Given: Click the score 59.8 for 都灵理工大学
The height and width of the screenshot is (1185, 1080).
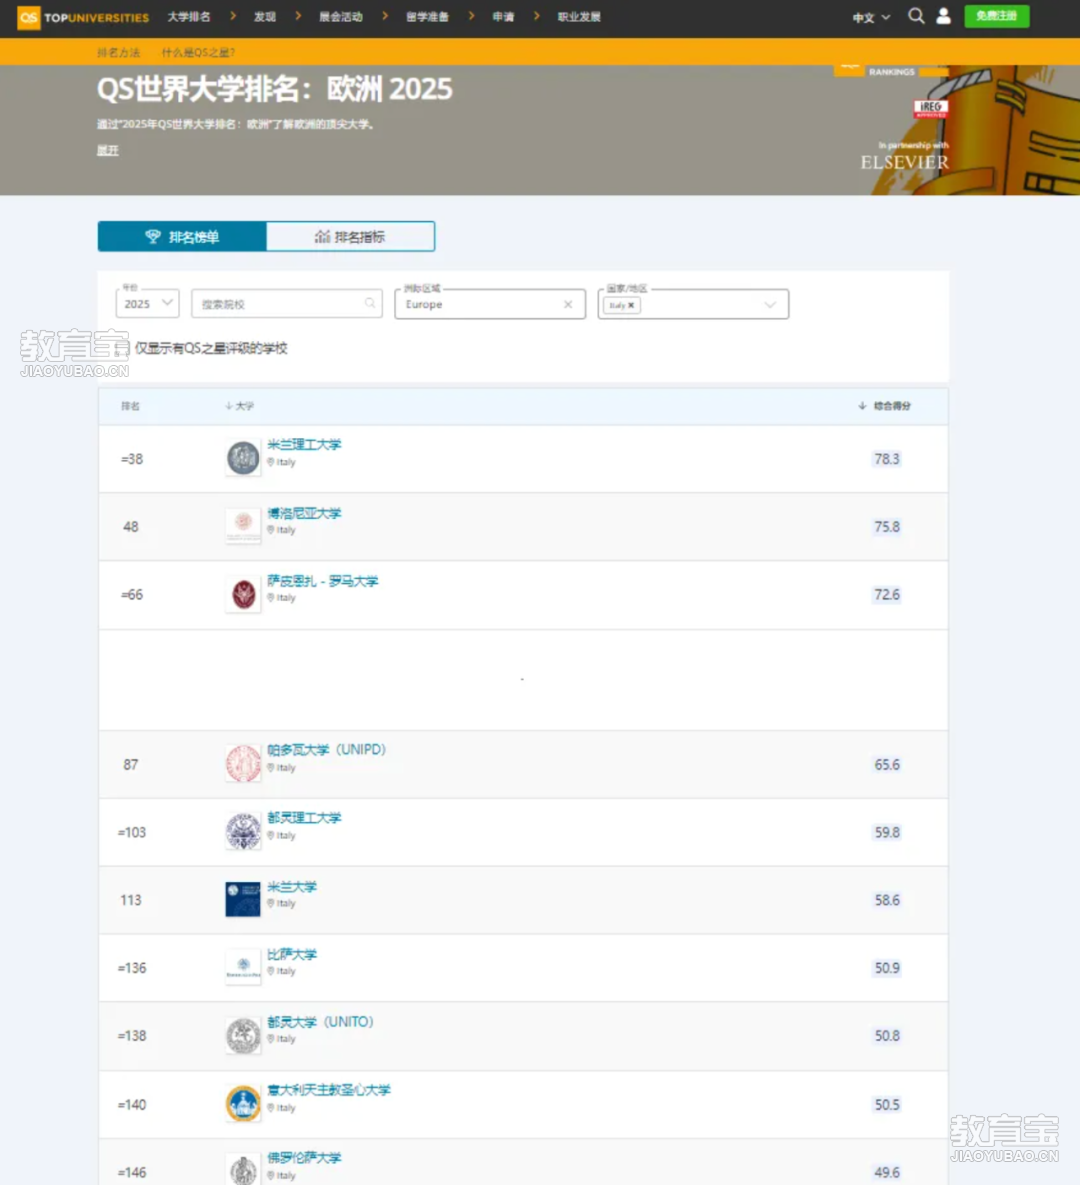Looking at the screenshot, I should [887, 832].
